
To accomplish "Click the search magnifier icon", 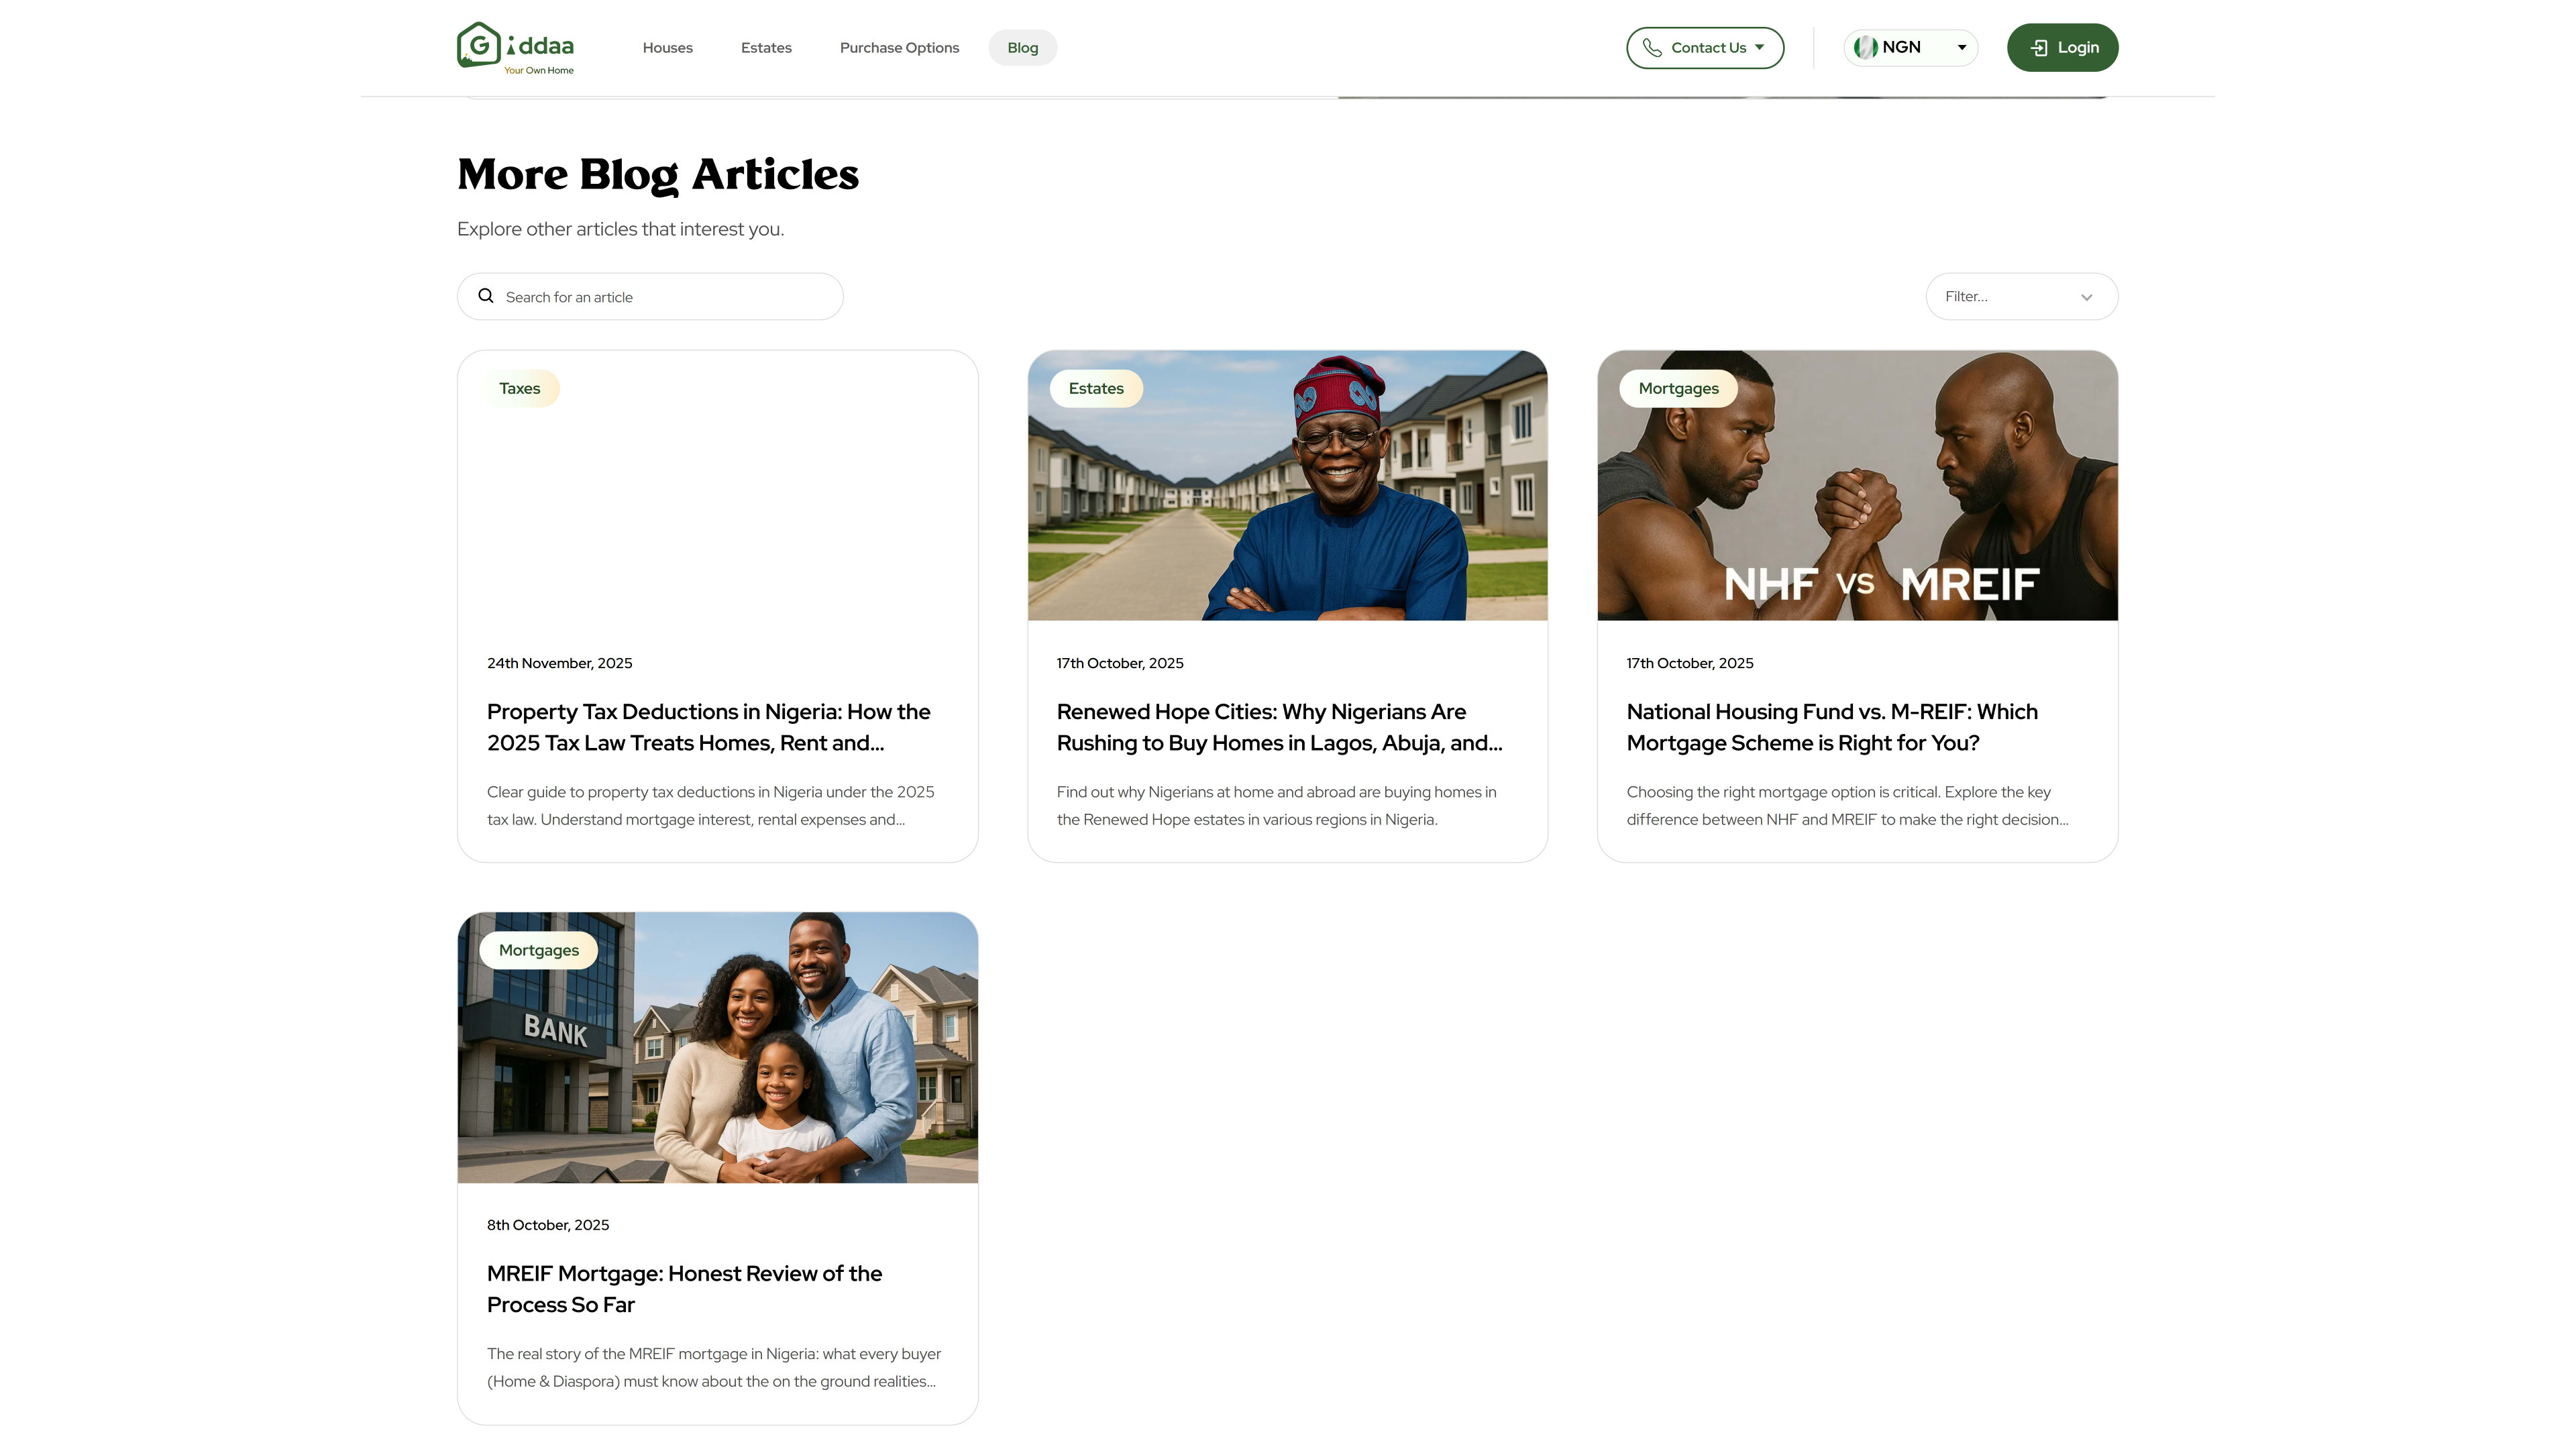I will 486,296.
